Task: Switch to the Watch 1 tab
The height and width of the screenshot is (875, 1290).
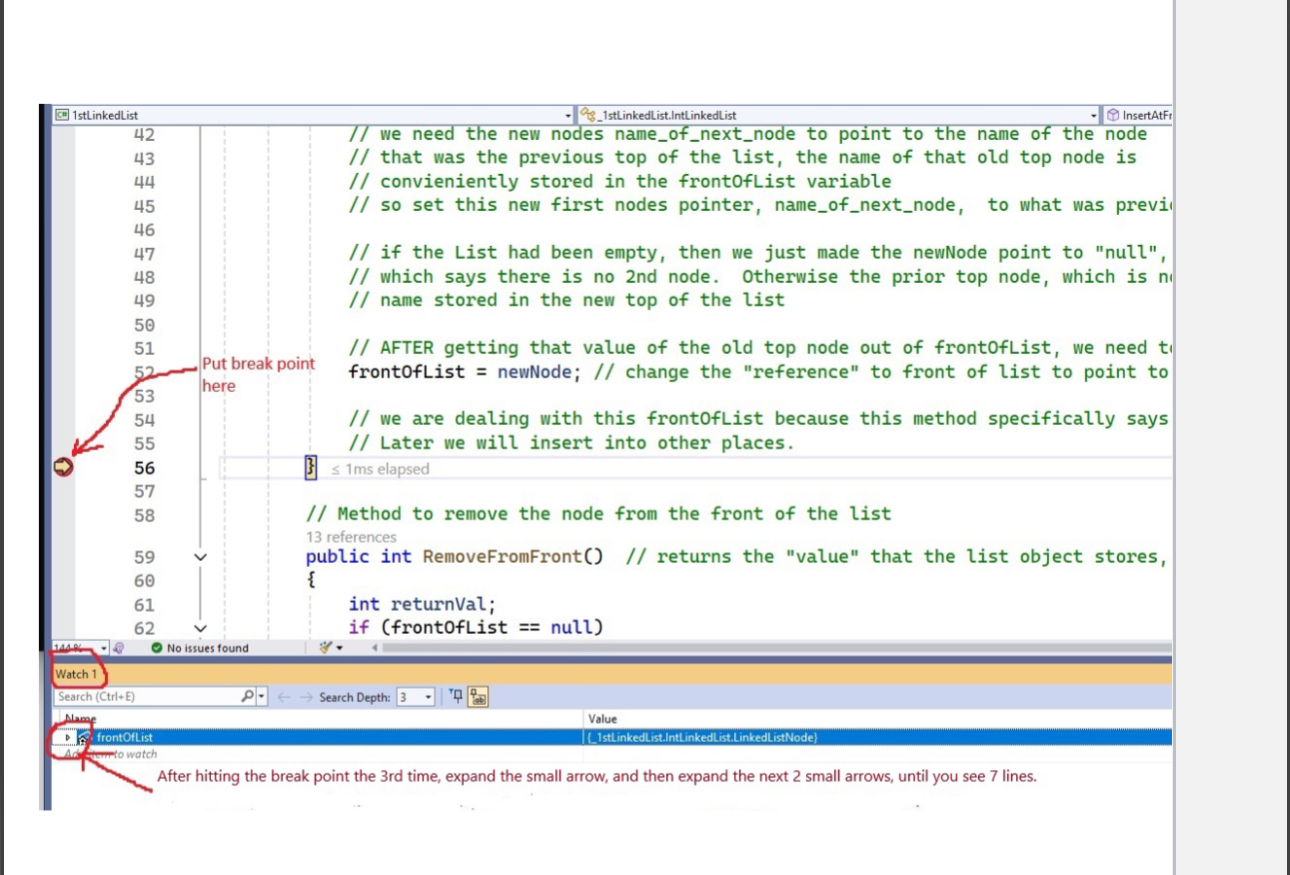Action: tap(76, 673)
